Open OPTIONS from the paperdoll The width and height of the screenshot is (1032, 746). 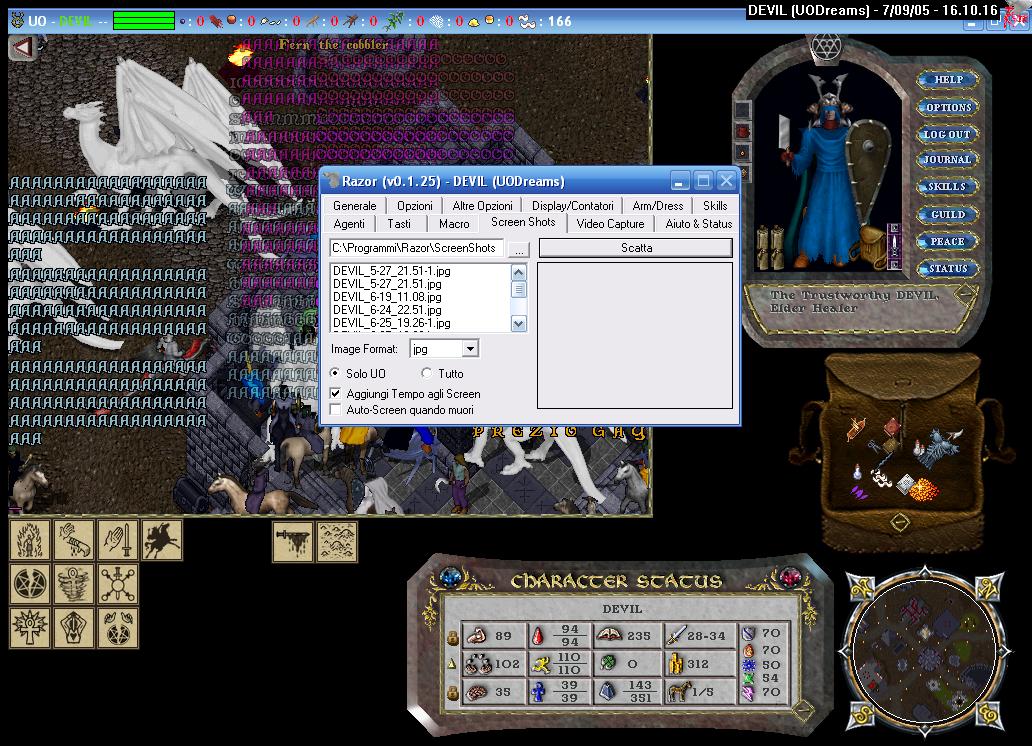pos(947,107)
